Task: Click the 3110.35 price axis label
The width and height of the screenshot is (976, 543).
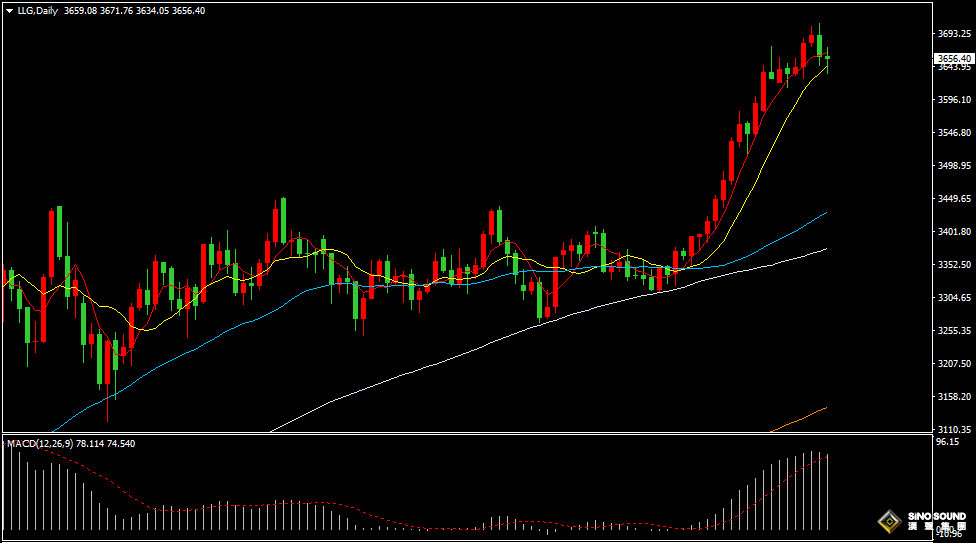Action: click(954, 430)
